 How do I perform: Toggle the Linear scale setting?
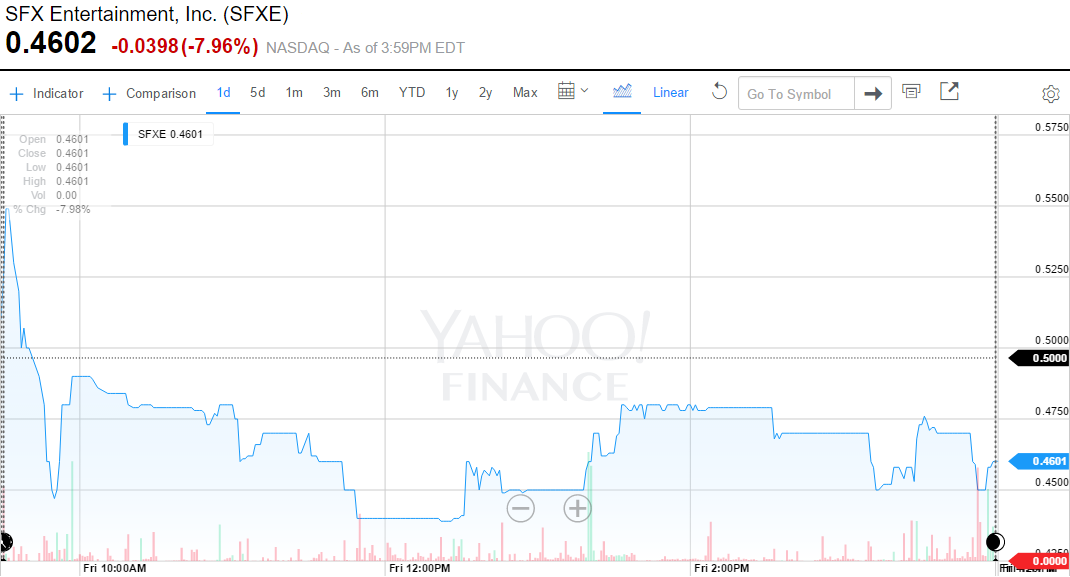coord(670,93)
